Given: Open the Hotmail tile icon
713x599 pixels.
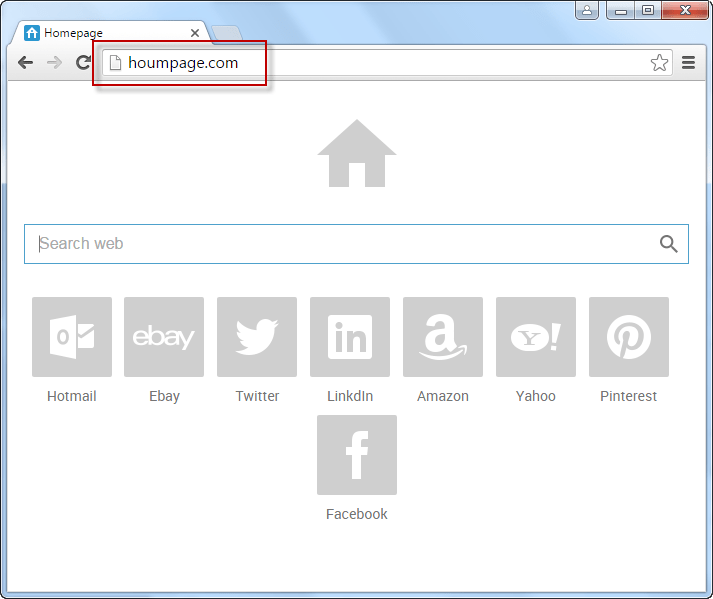Looking at the screenshot, I should tap(72, 337).
